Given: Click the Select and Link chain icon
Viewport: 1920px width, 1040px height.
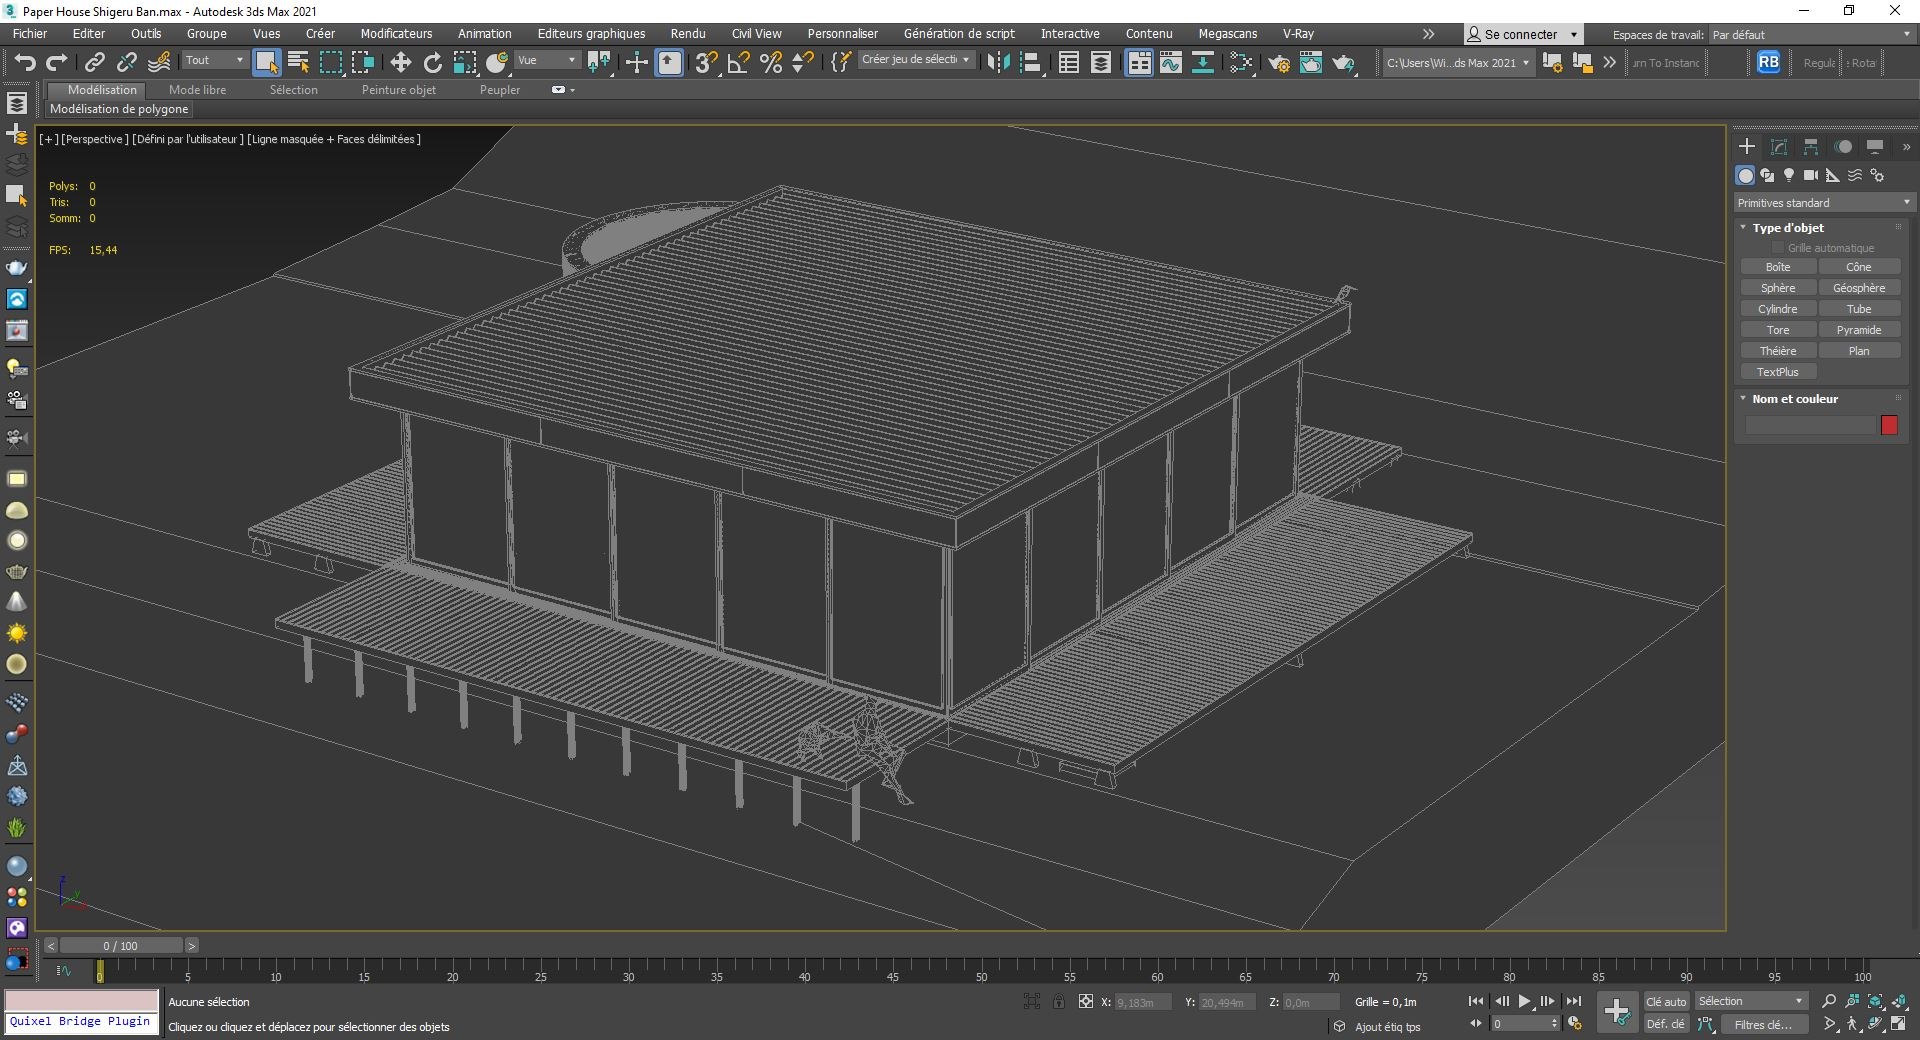Looking at the screenshot, I should [94, 63].
